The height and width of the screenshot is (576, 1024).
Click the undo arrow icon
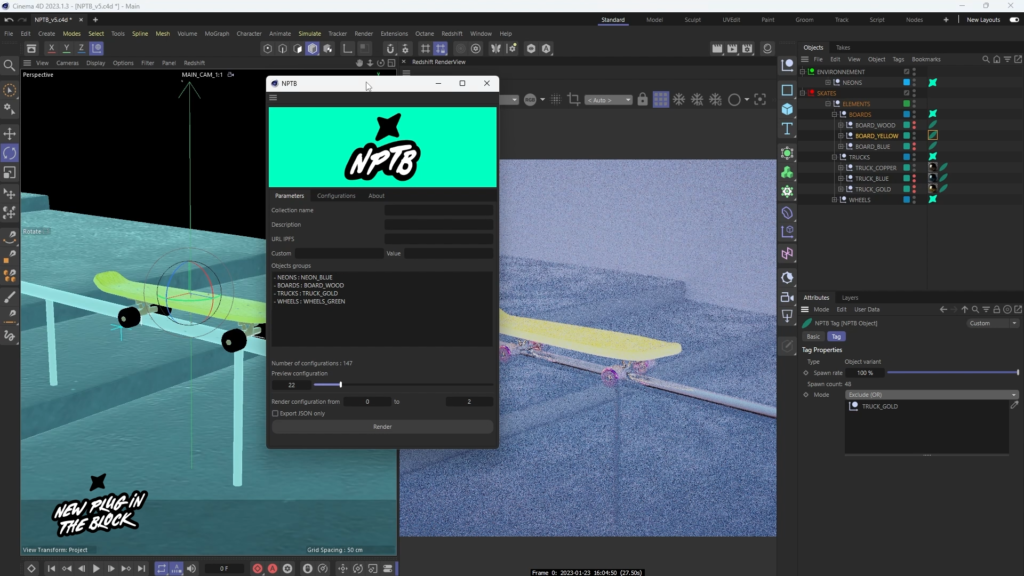tap(8, 20)
